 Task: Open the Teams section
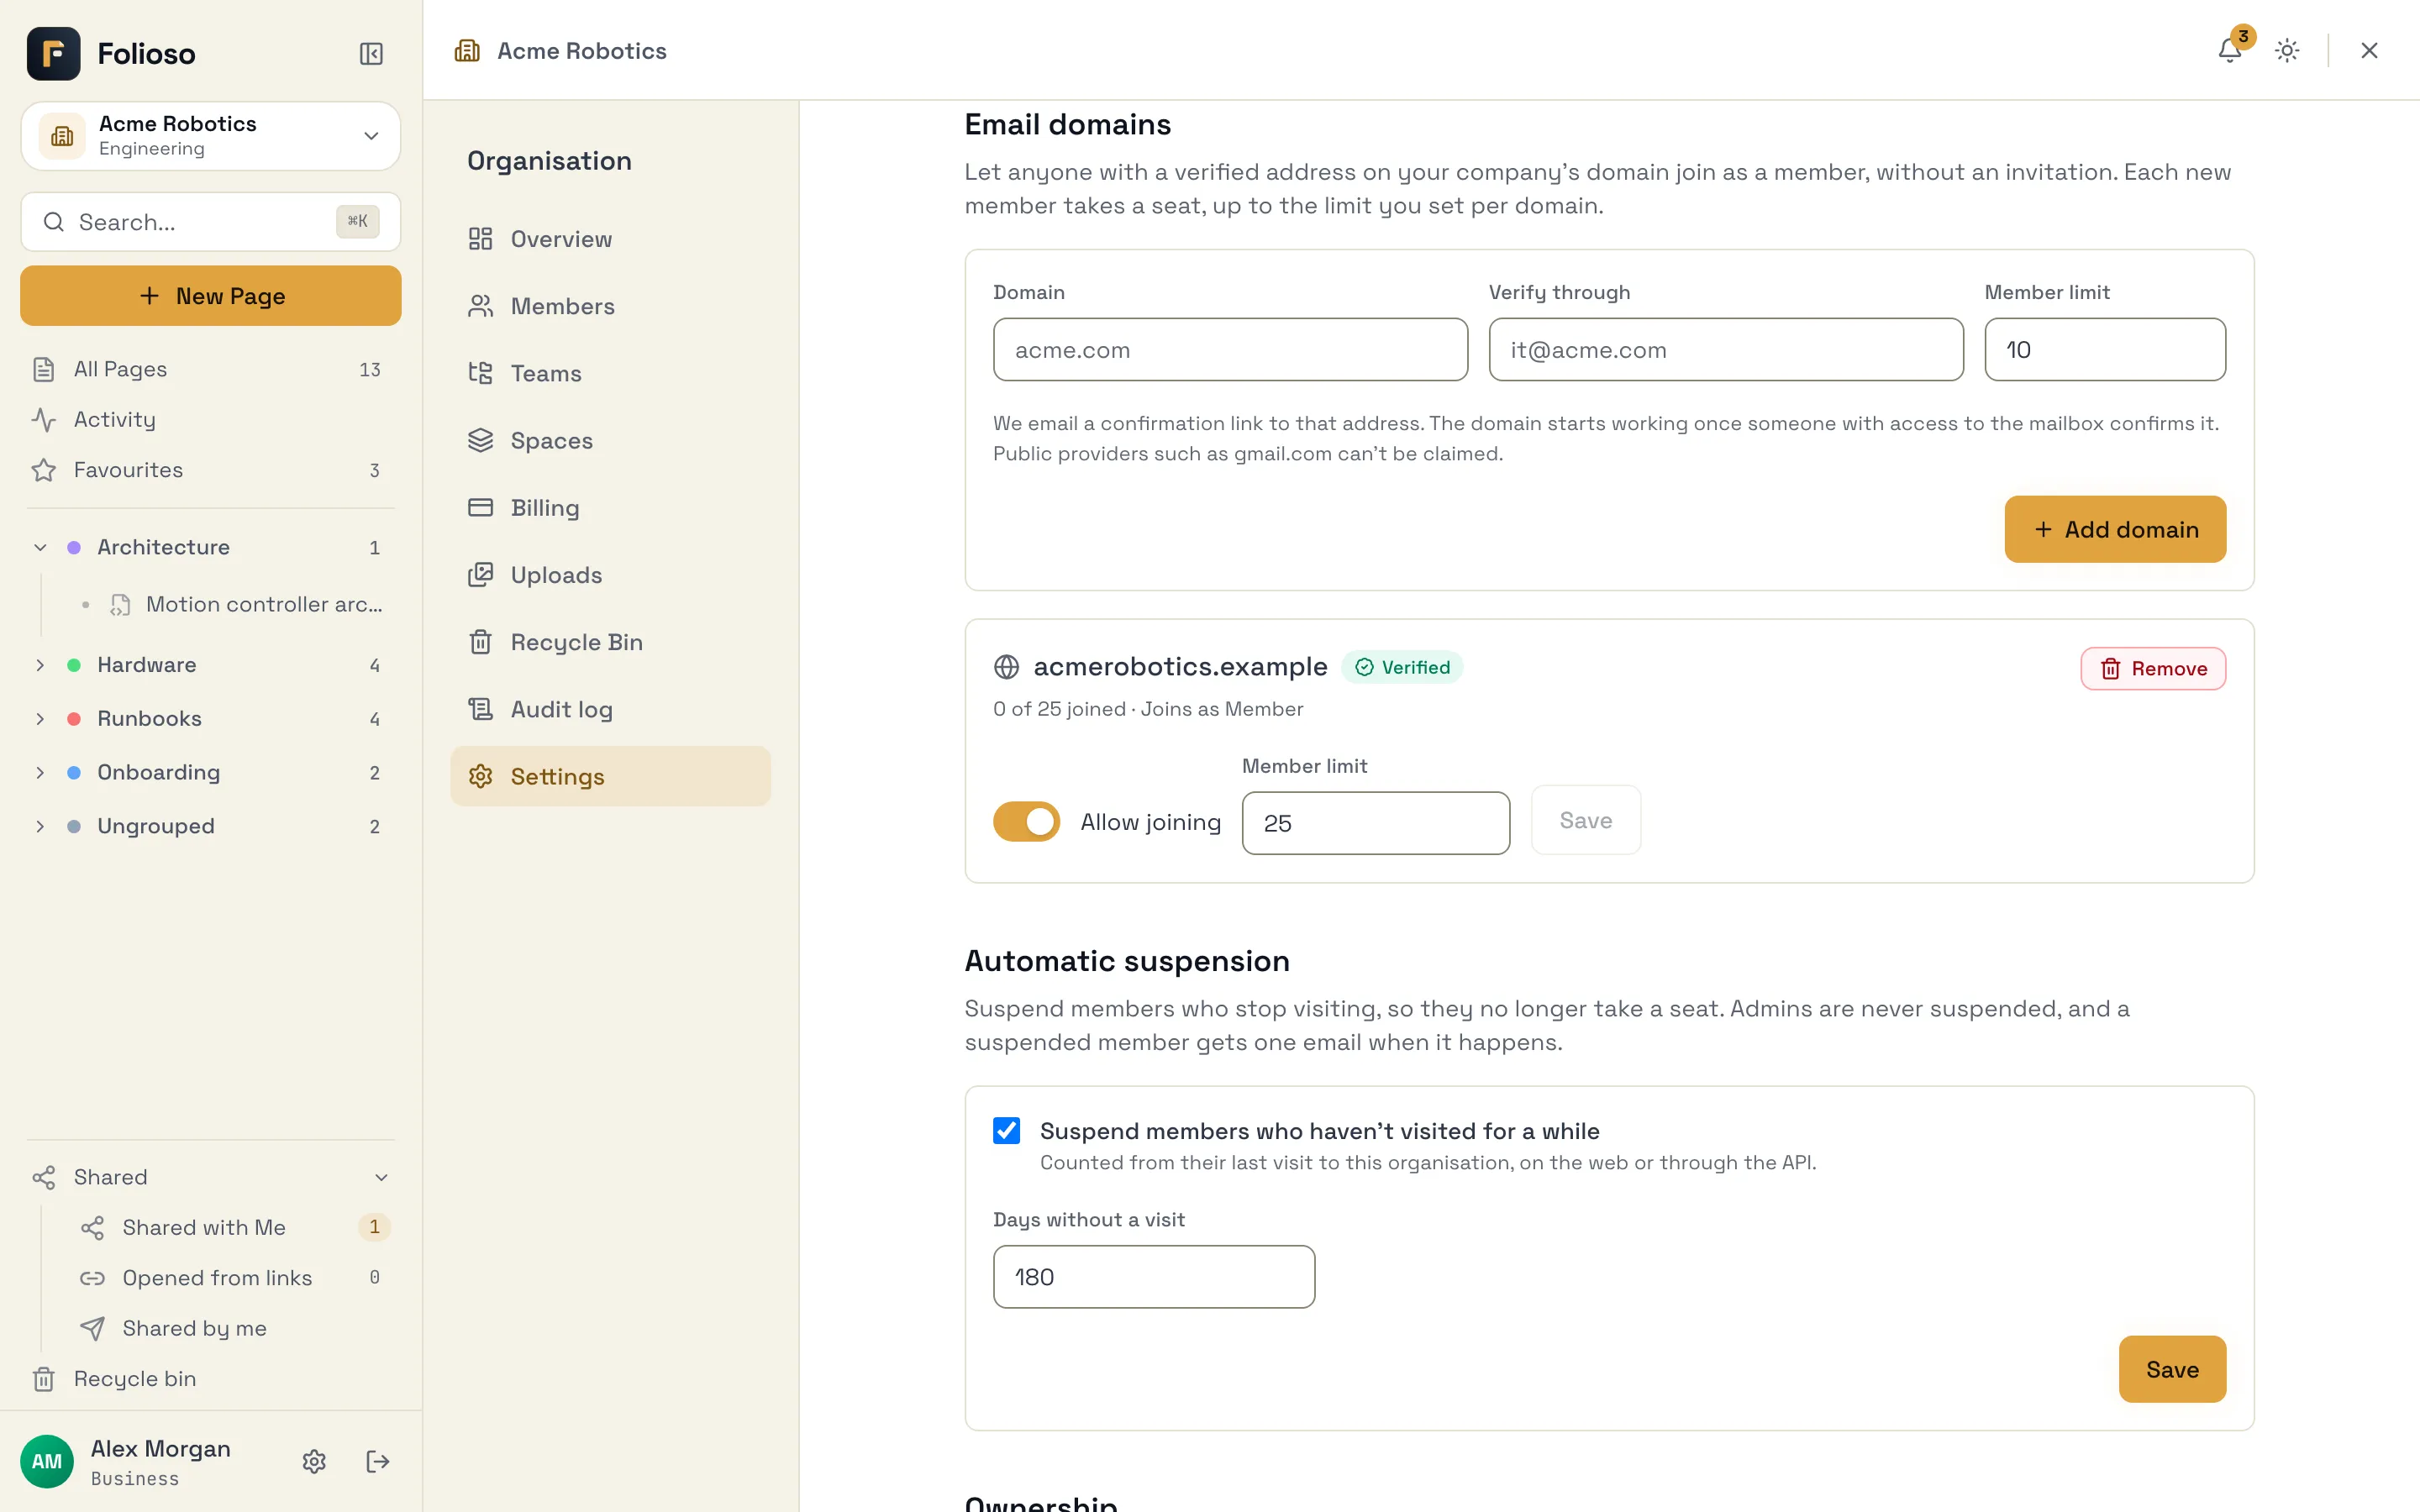[610, 373]
